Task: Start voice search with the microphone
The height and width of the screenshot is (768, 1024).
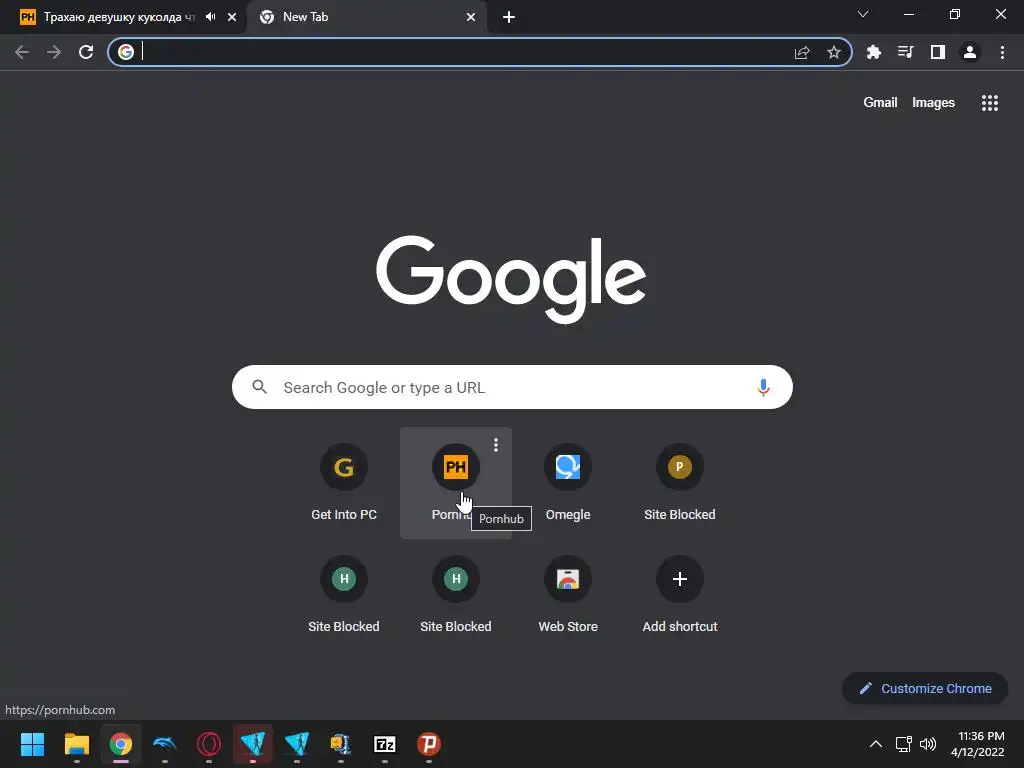Action: click(763, 387)
